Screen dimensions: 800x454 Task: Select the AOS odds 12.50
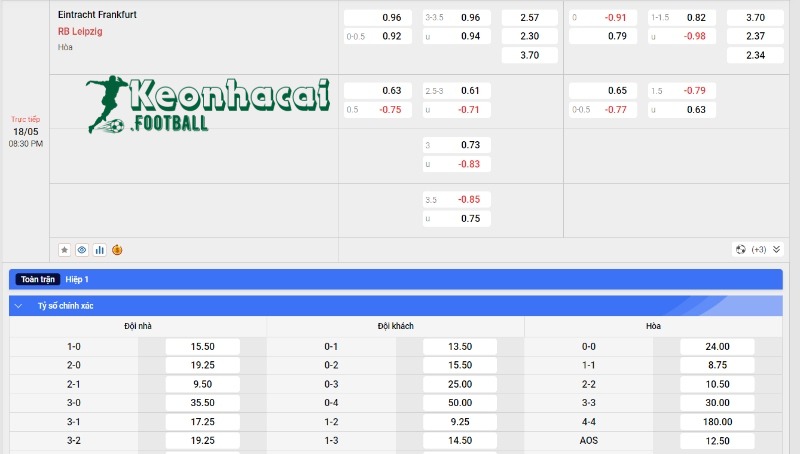[717, 441]
